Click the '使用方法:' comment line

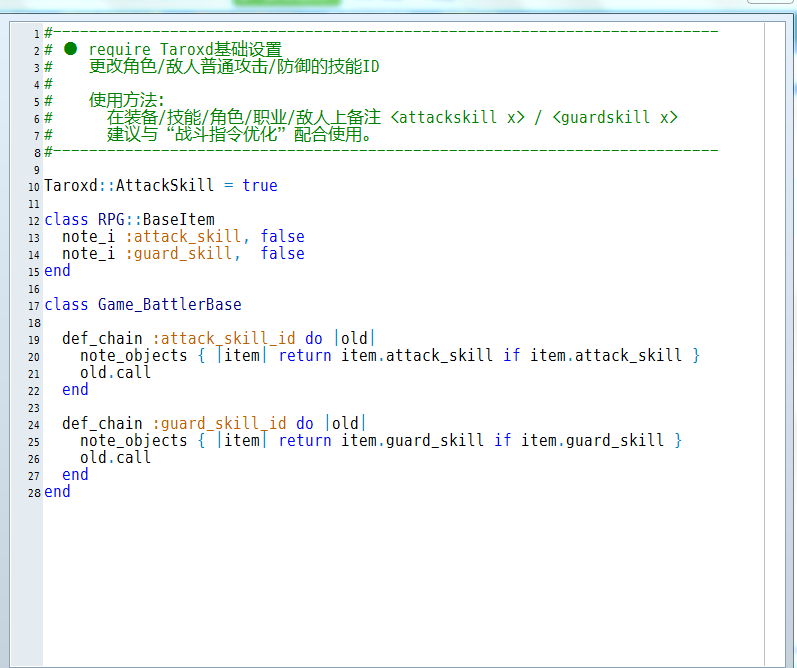click(127, 101)
